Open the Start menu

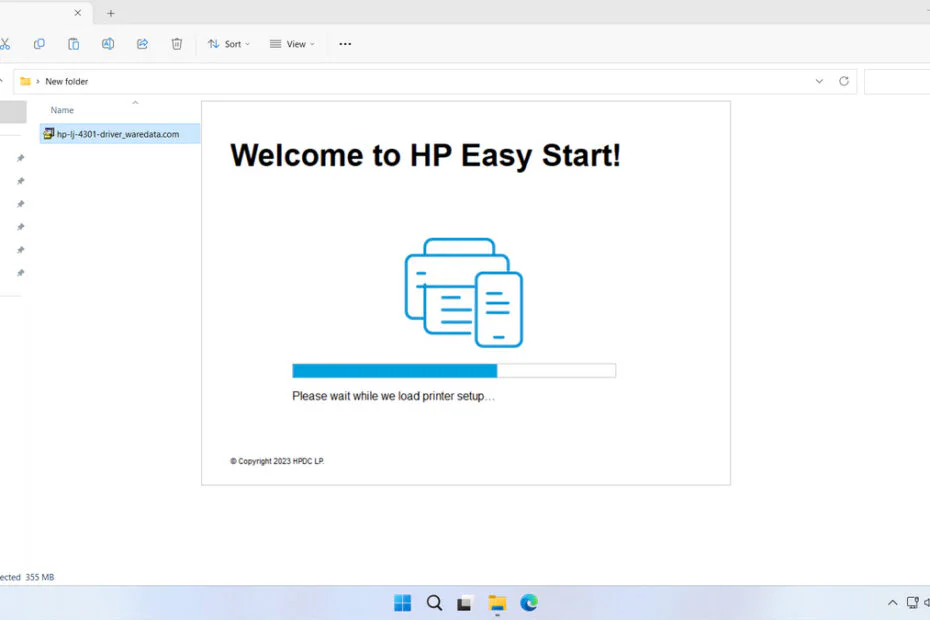402,602
